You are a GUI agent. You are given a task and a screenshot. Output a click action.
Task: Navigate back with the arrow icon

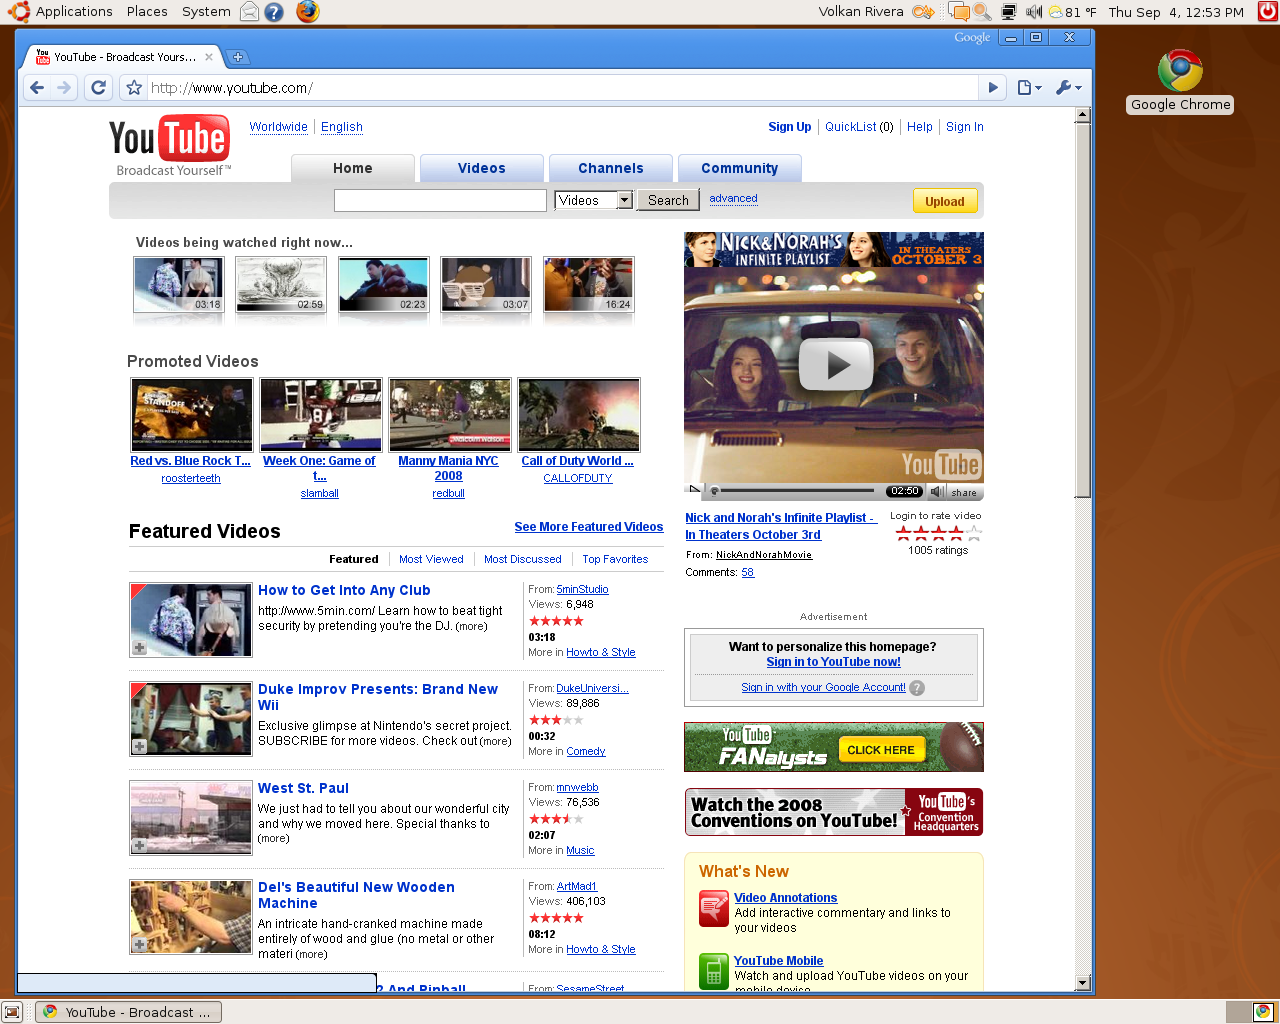[x=36, y=87]
